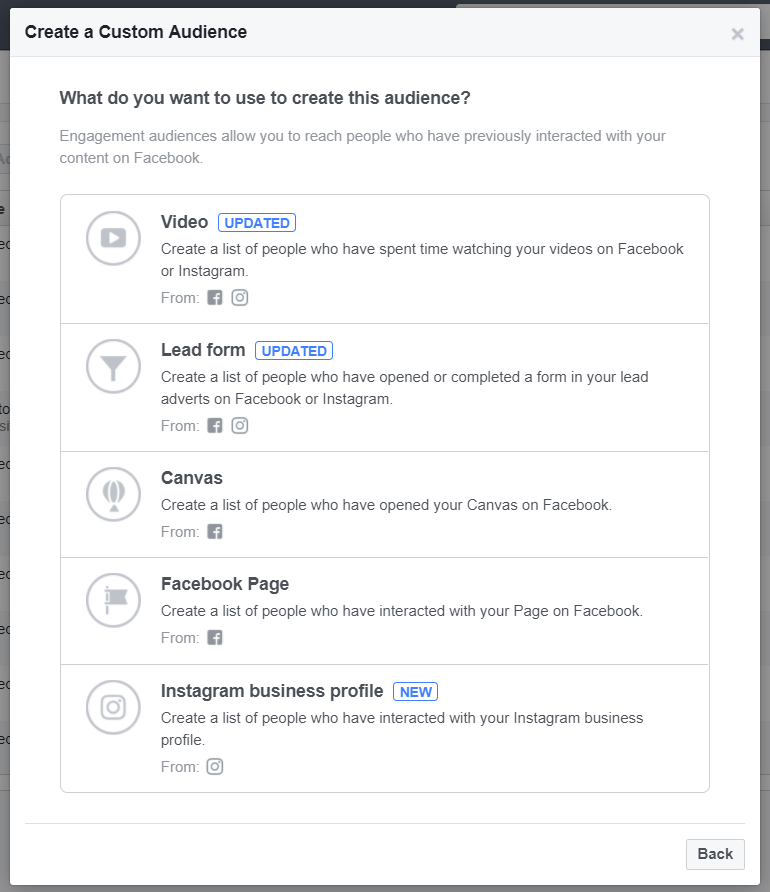Click the Instagram icon beside Instagram business profile
Screen dimensions: 770x892
click(x=214, y=766)
